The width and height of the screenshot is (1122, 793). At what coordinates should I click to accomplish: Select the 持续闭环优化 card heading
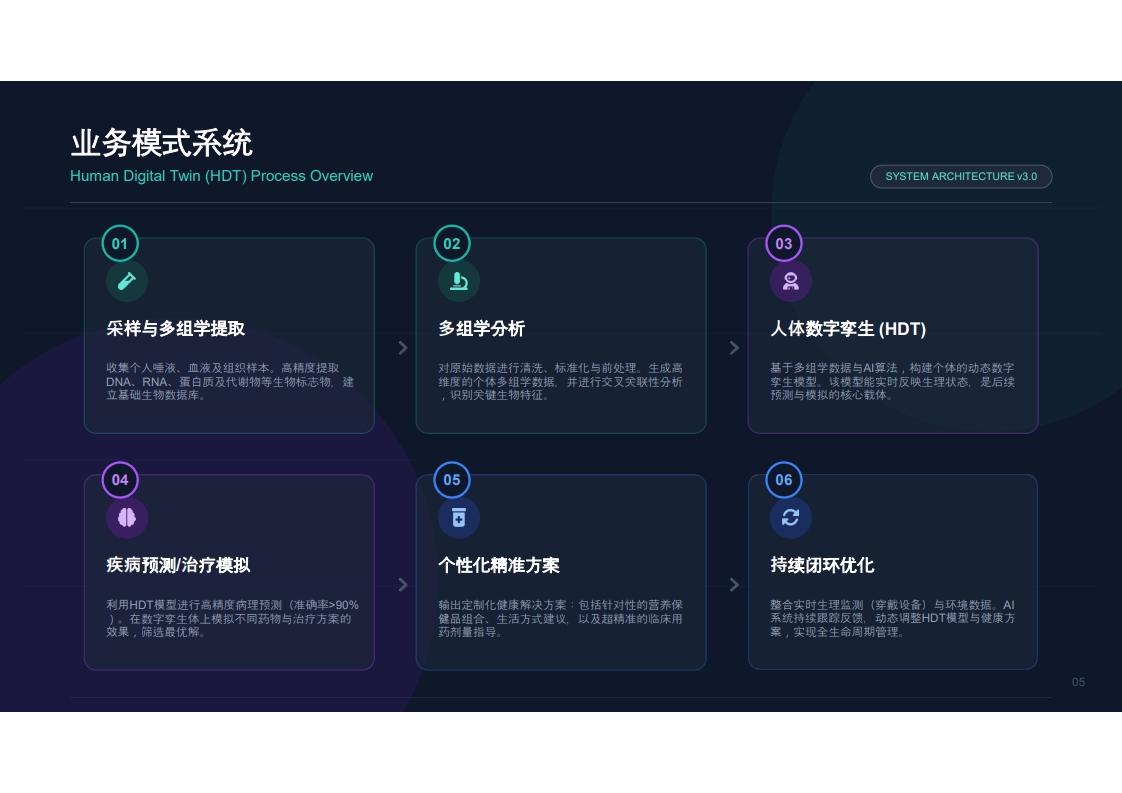822,565
